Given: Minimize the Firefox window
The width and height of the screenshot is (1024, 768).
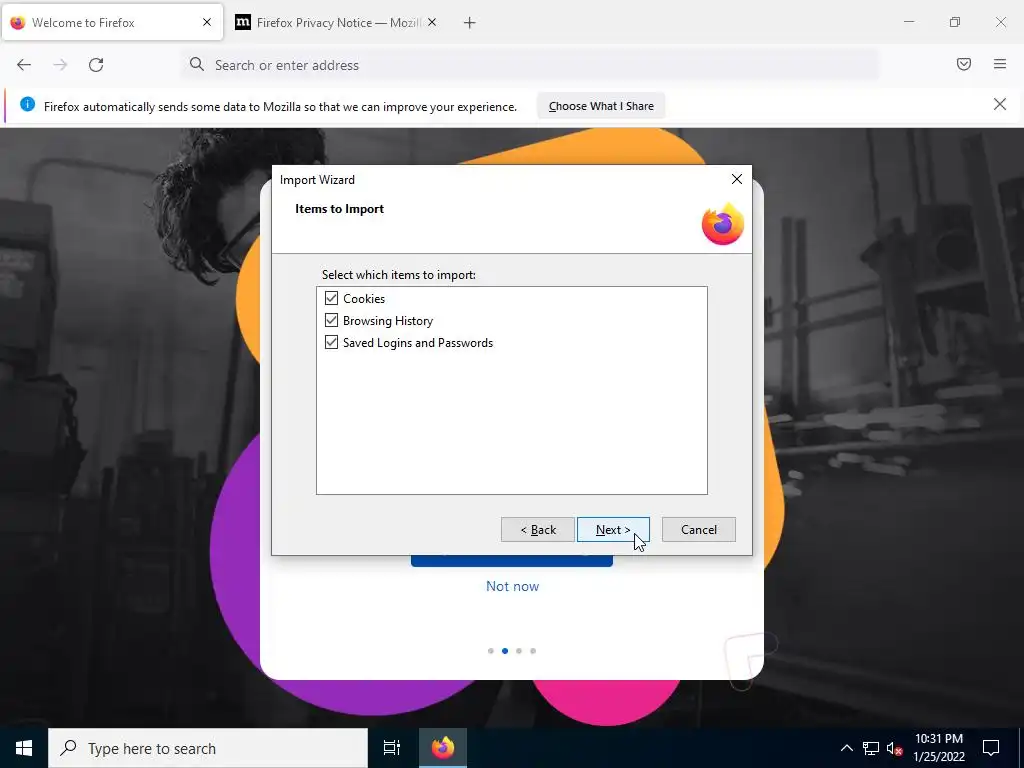Looking at the screenshot, I should [x=908, y=22].
